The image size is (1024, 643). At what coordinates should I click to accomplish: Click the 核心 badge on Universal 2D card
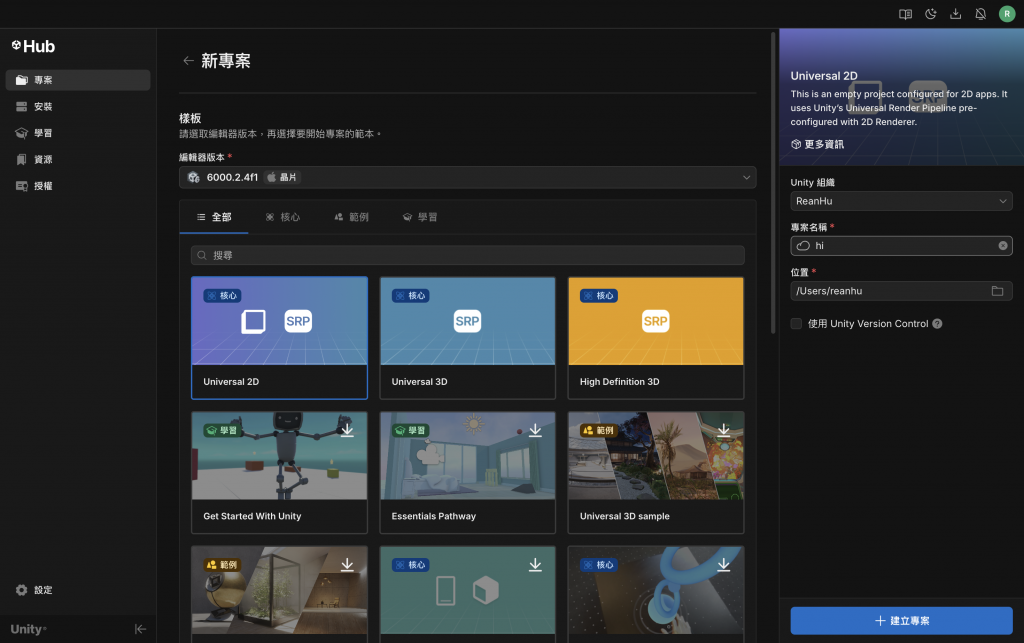[x=222, y=296]
